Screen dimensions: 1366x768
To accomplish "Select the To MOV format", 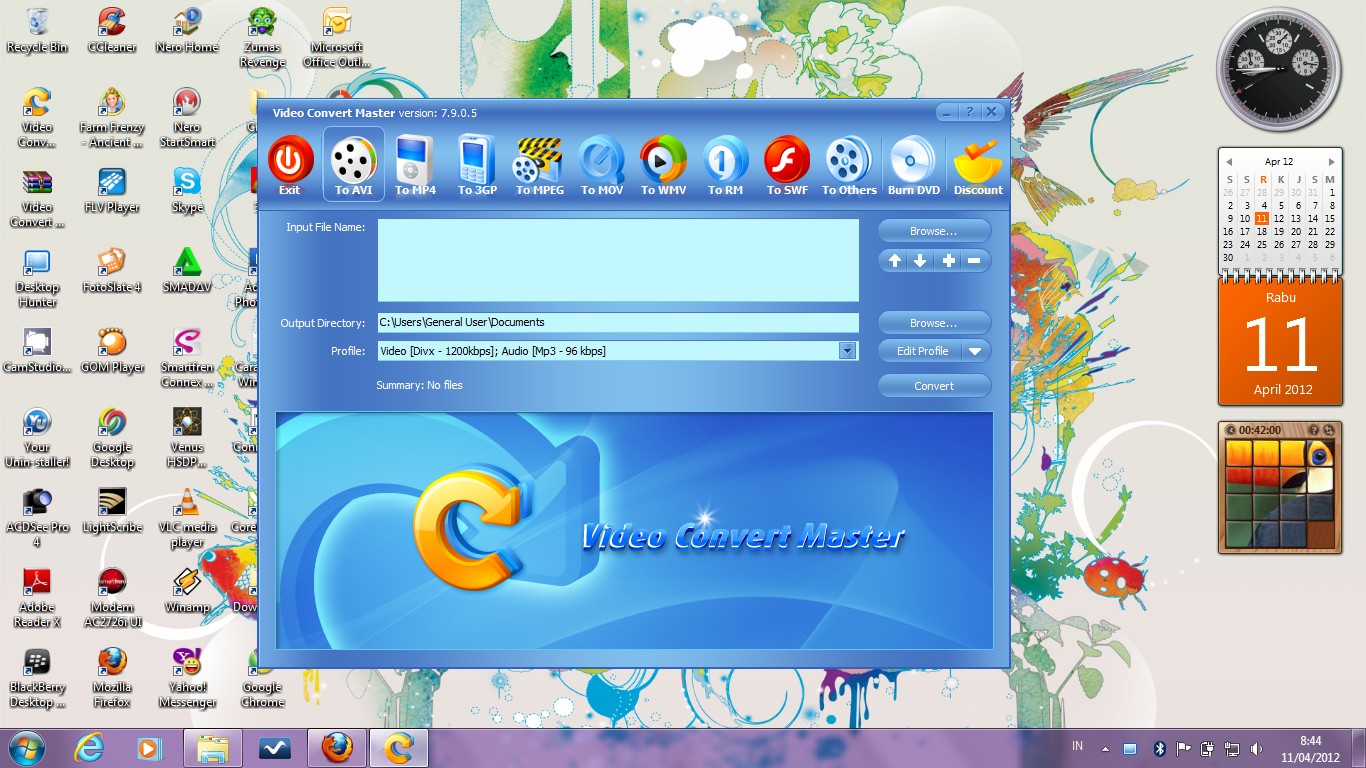I will (601, 165).
